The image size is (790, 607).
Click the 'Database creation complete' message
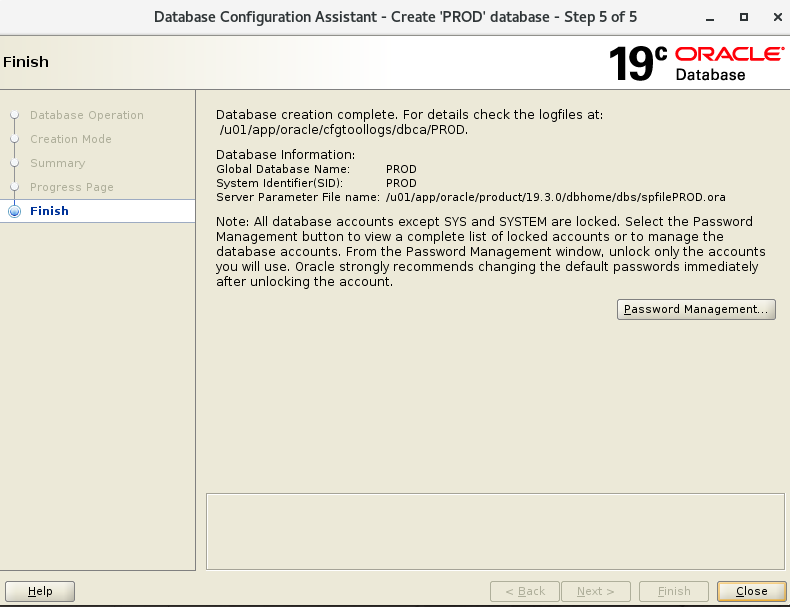click(409, 115)
